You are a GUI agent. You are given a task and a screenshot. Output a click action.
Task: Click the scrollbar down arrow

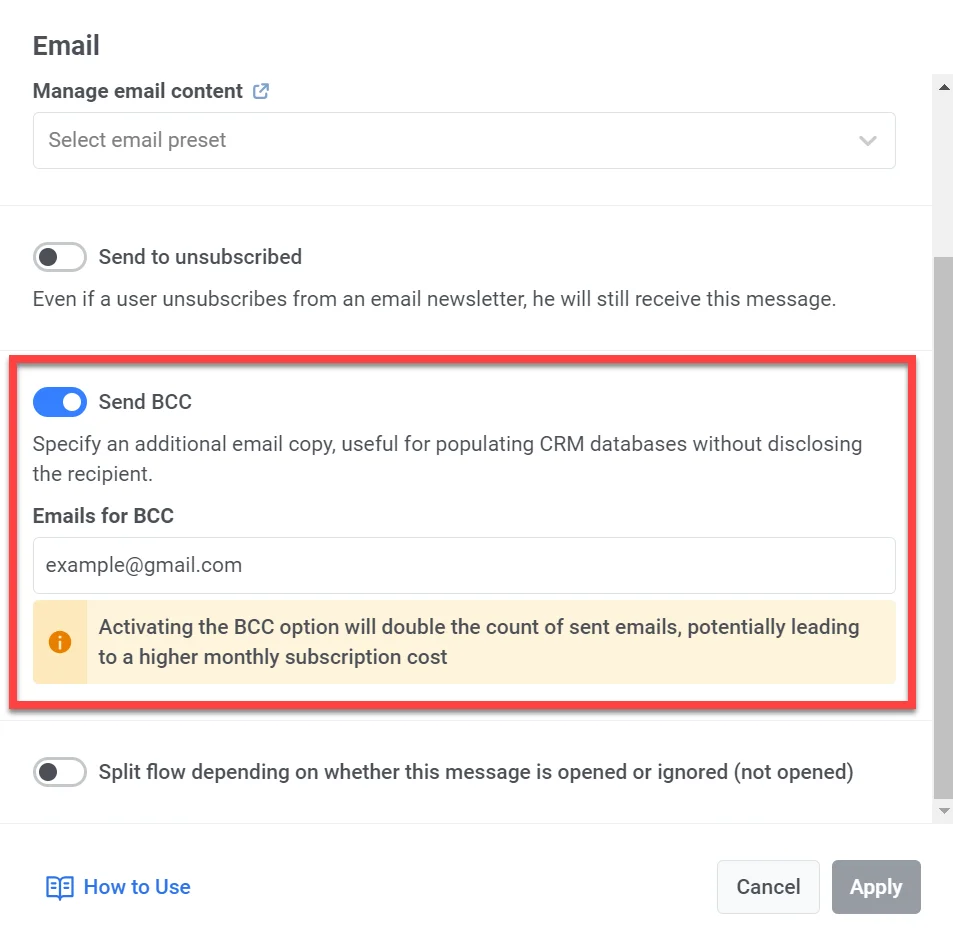pyautogui.click(x=943, y=810)
